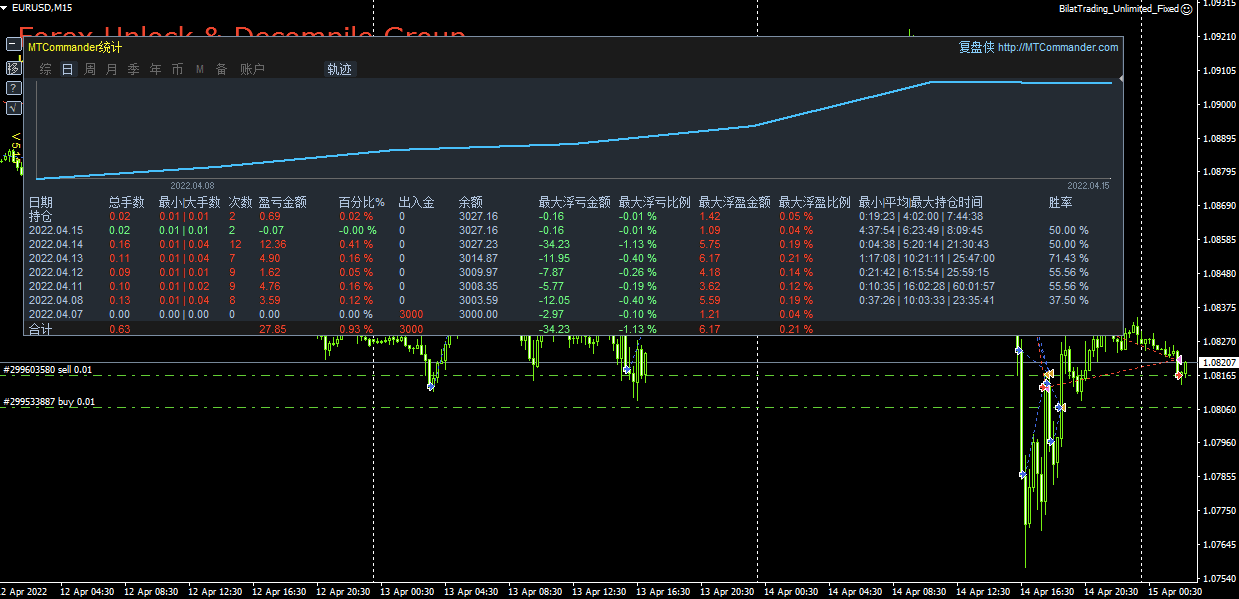Switch to the 周 weekly tab
Image resolution: width=1239 pixels, height=599 pixels.
pos(90,70)
